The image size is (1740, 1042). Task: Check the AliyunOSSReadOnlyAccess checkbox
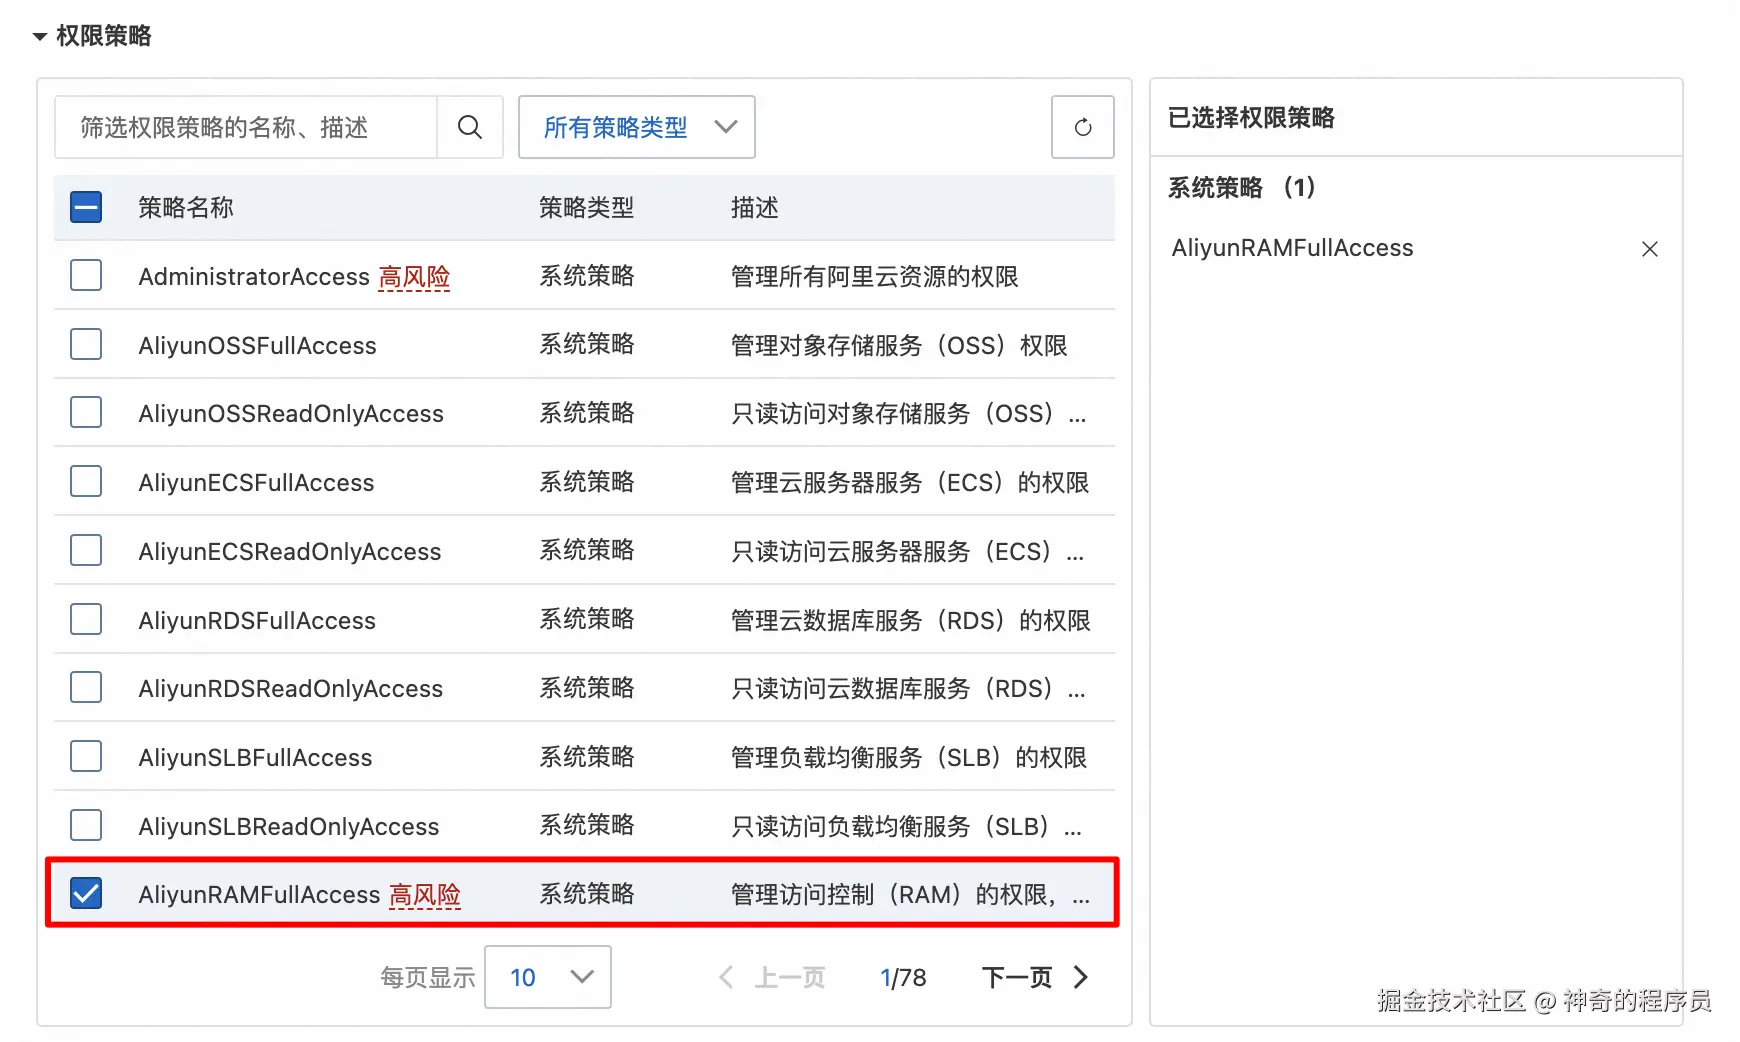click(86, 412)
